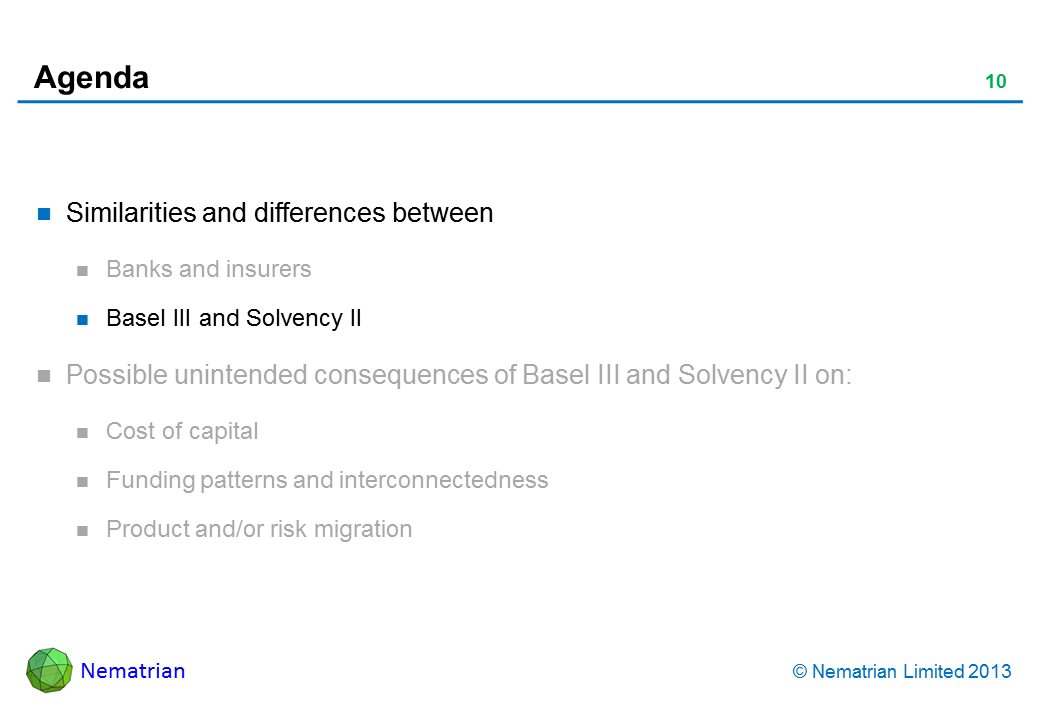Select the highlighted Basel III and Solvency II item
This screenshot has height=720, width=1040.
(x=233, y=318)
